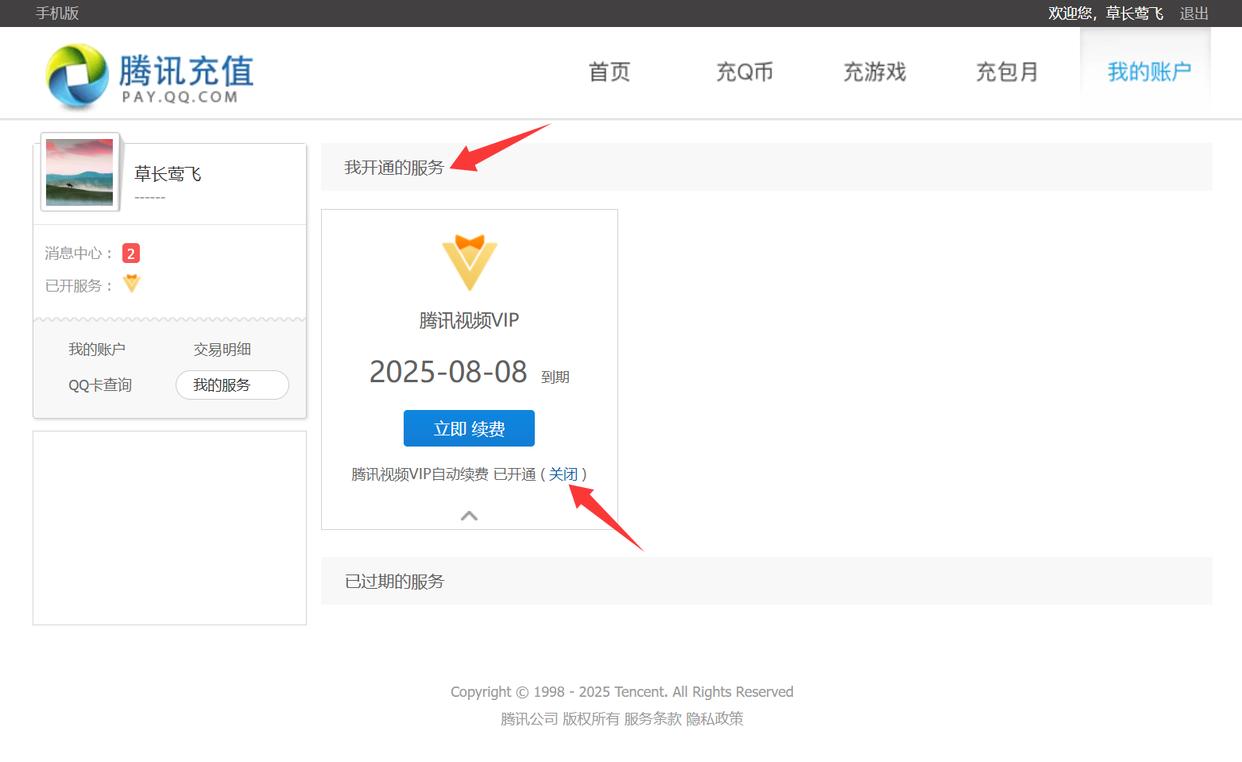Click the 2025-08-08 expiry date
This screenshot has height=762, width=1242.
(448, 371)
